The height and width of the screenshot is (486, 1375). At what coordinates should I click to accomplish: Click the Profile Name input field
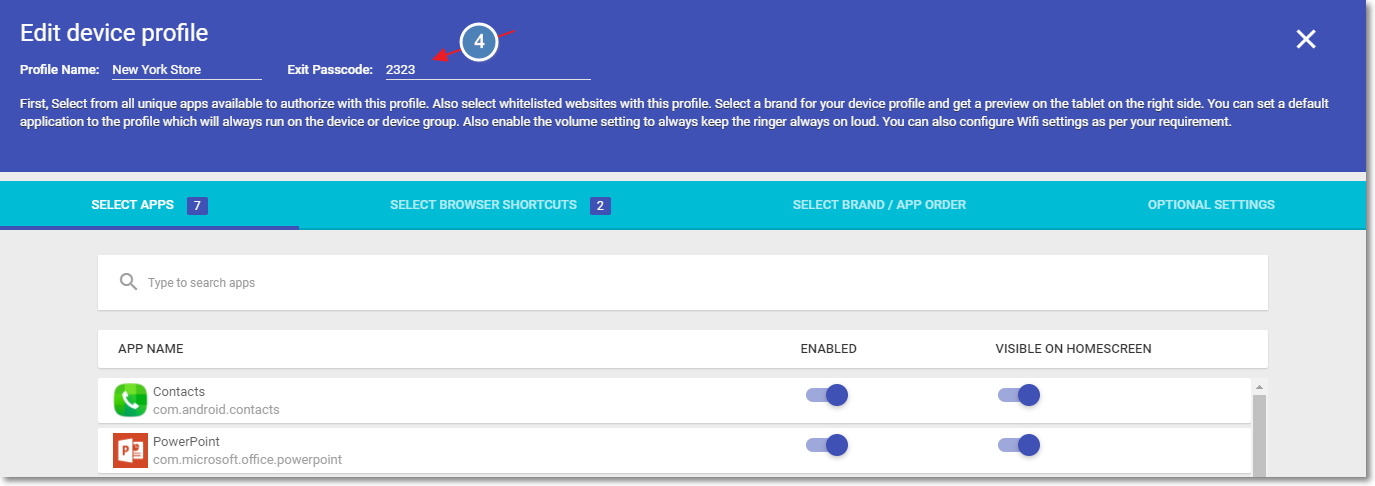185,70
